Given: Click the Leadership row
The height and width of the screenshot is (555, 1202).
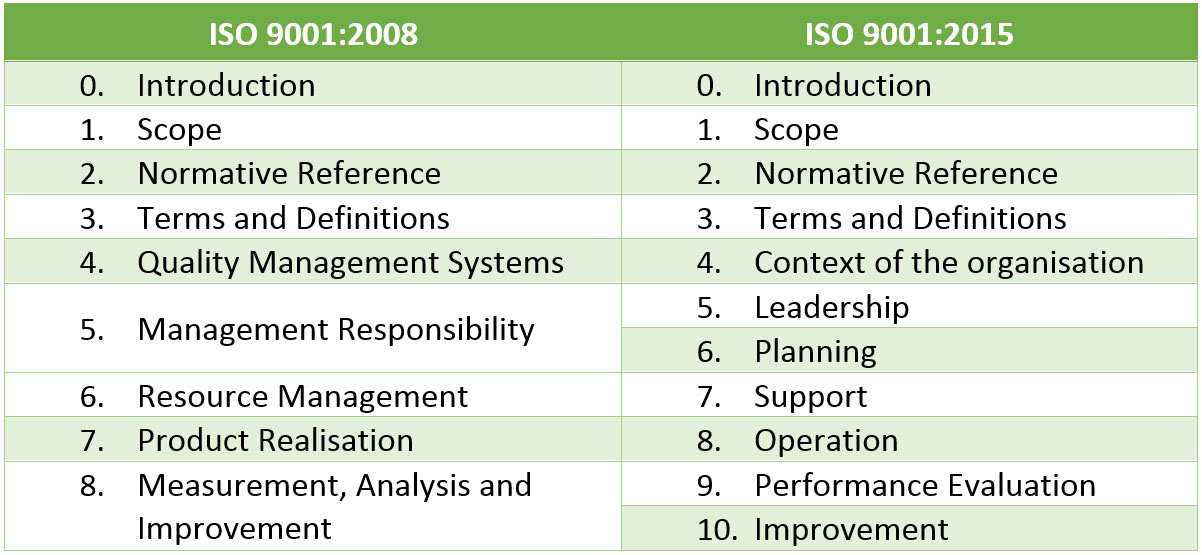Looking at the screenshot, I should click(910, 306).
